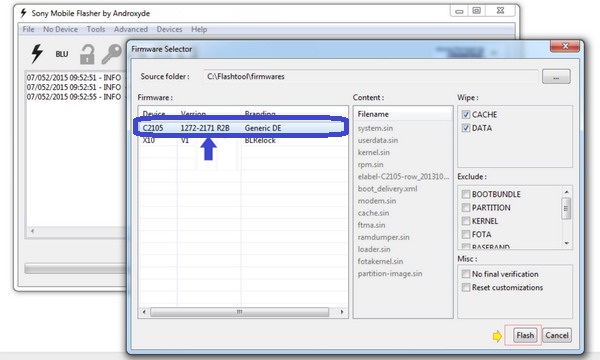The height and width of the screenshot is (360, 600).
Task: Open the File menu in Sony Mobile Flasher
Action: [28, 29]
